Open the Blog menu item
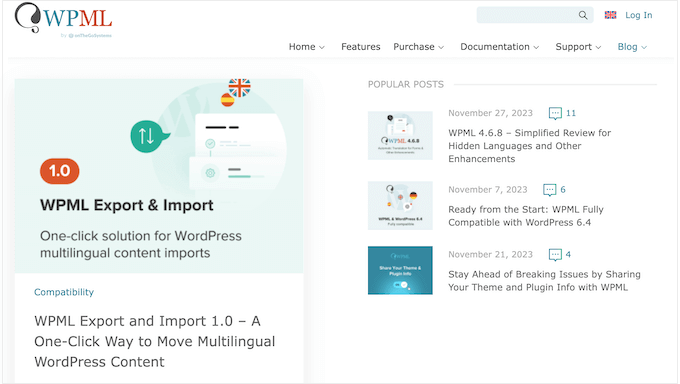 [627, 47]
